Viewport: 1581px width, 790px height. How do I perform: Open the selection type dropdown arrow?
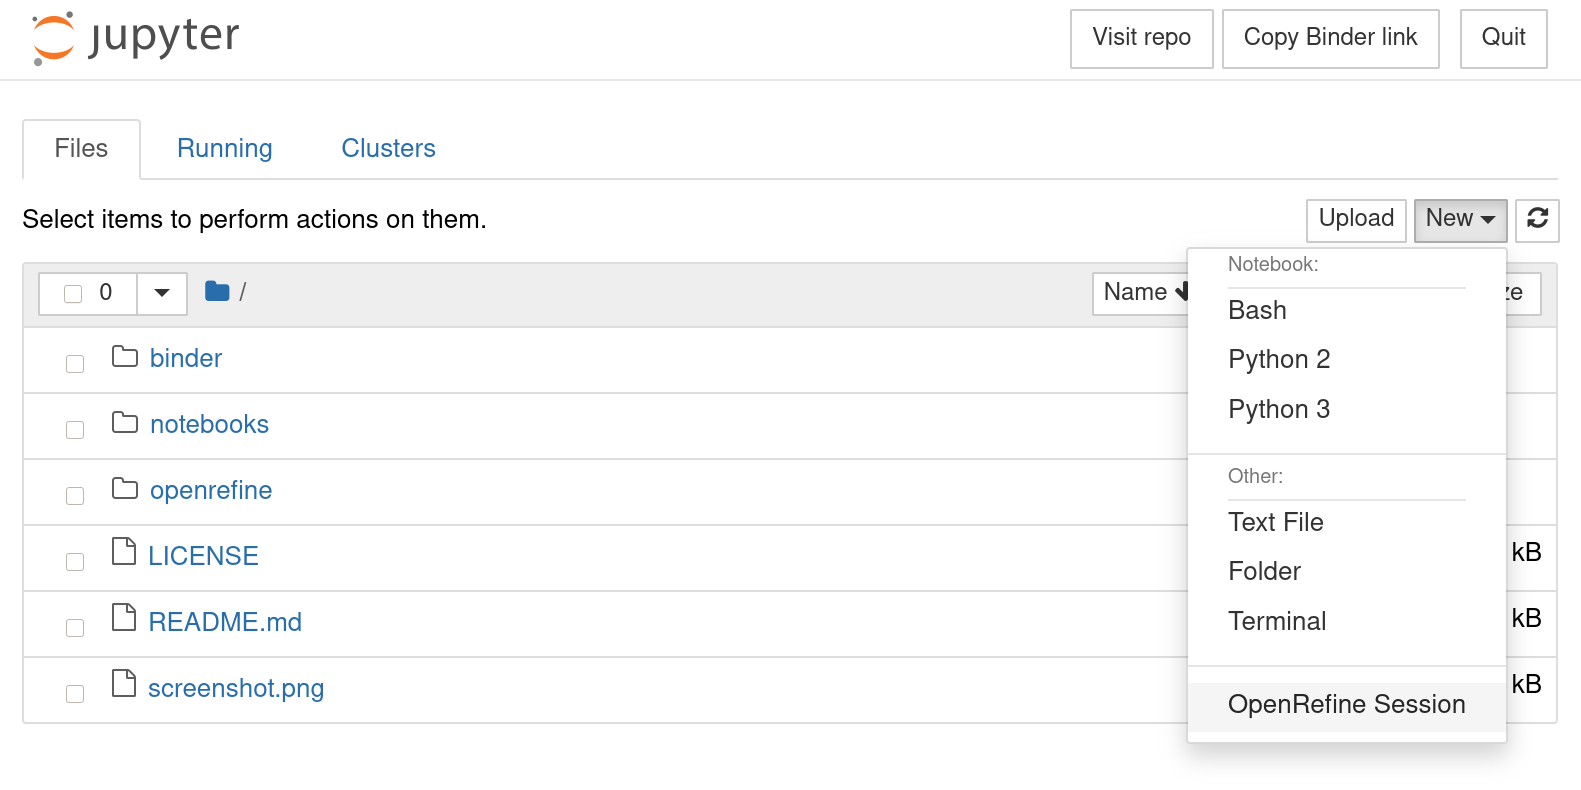coord(162,294)
